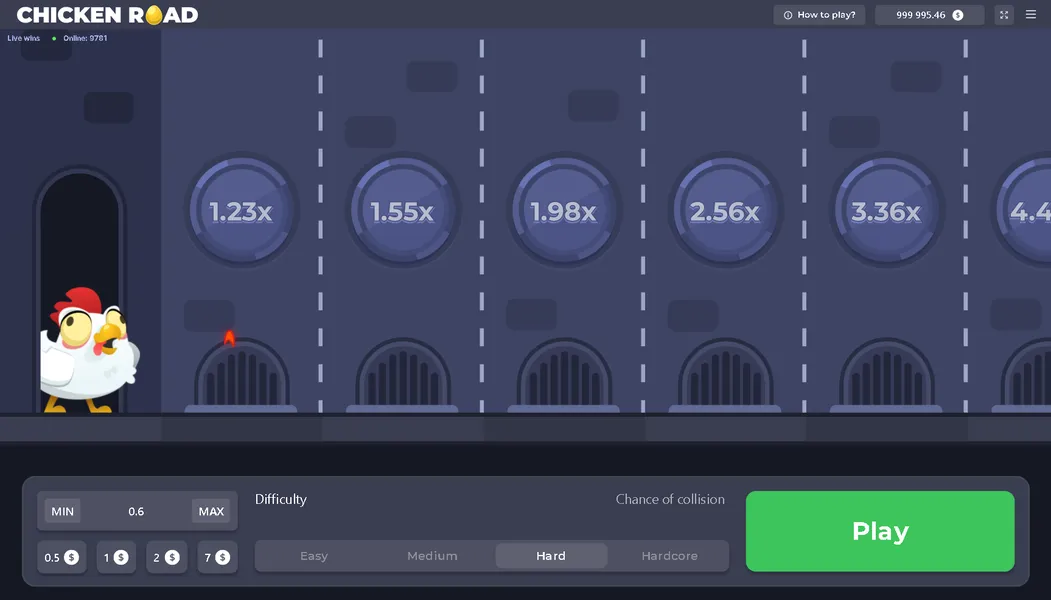This screenshot has height=600, width=1051.
Task: Select the Medium difficulty tab
Action: click(432, 555)
